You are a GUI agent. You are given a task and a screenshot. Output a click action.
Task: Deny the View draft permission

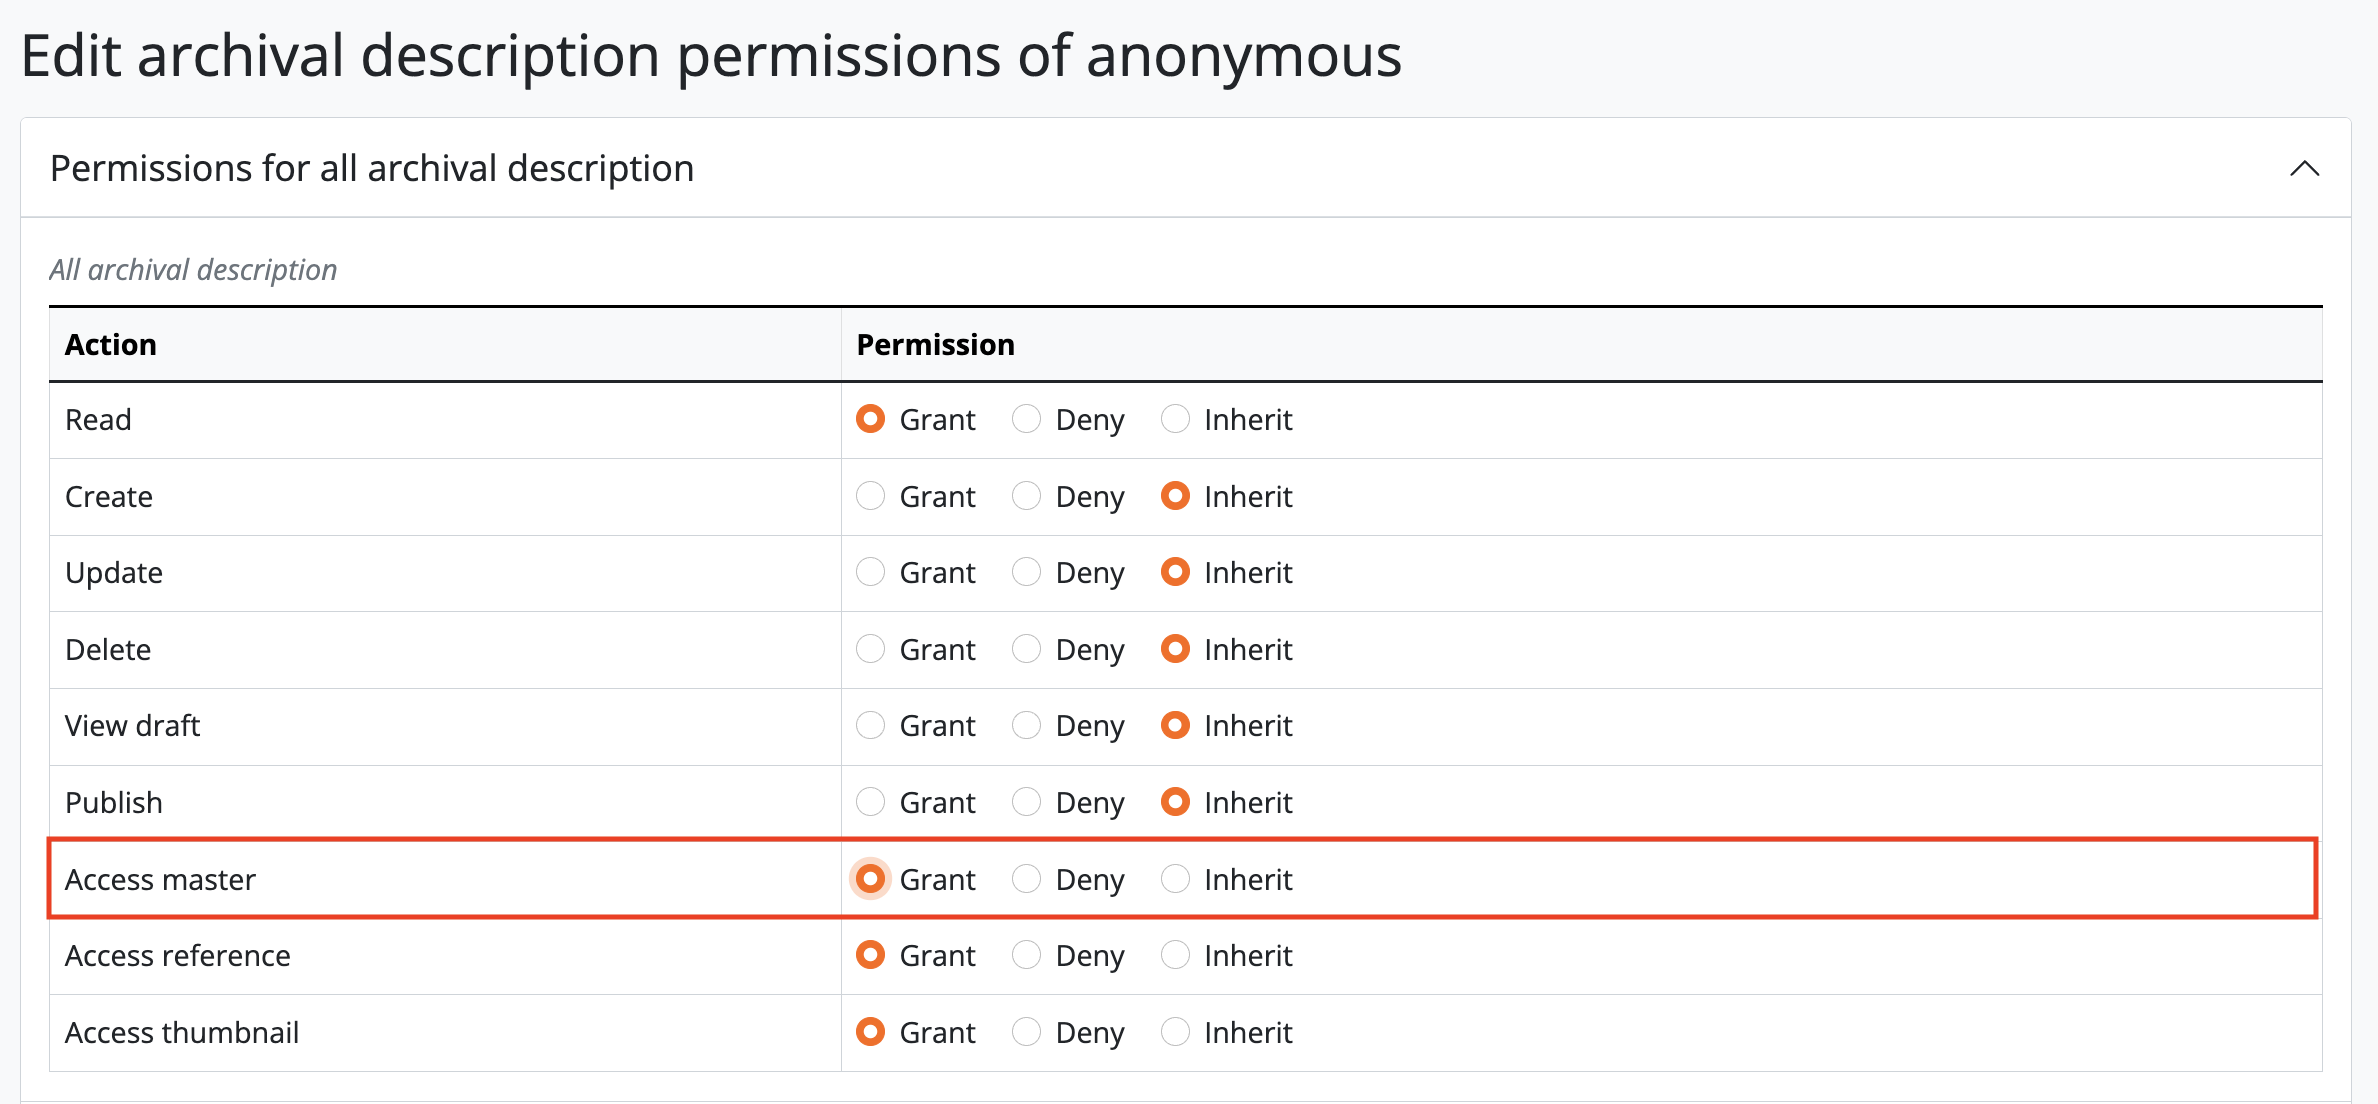coord(1026,725)
